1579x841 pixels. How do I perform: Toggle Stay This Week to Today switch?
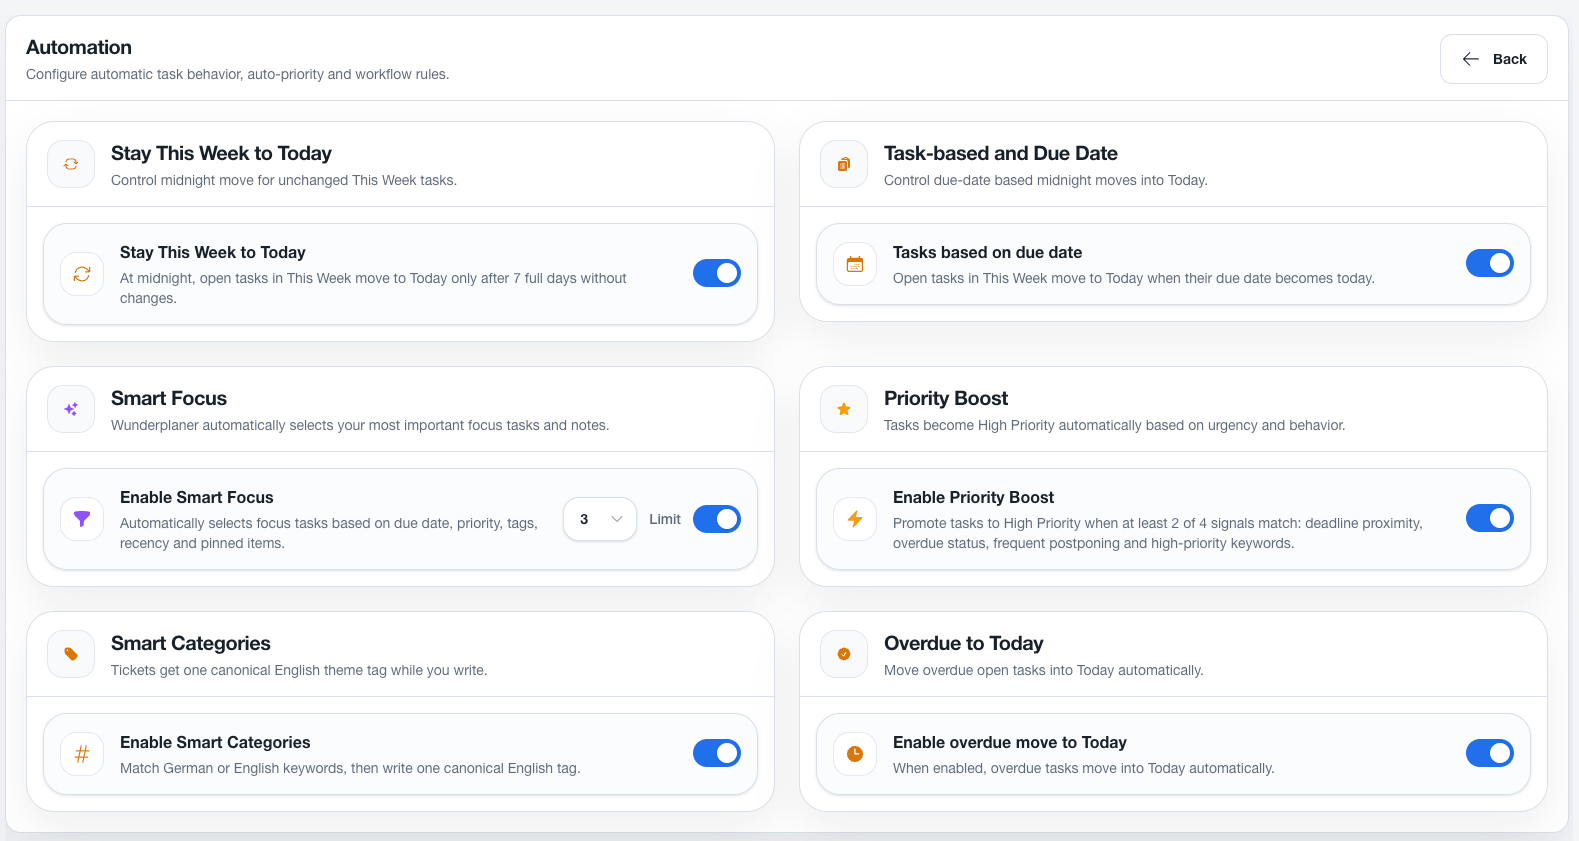[x=717, y=273]
